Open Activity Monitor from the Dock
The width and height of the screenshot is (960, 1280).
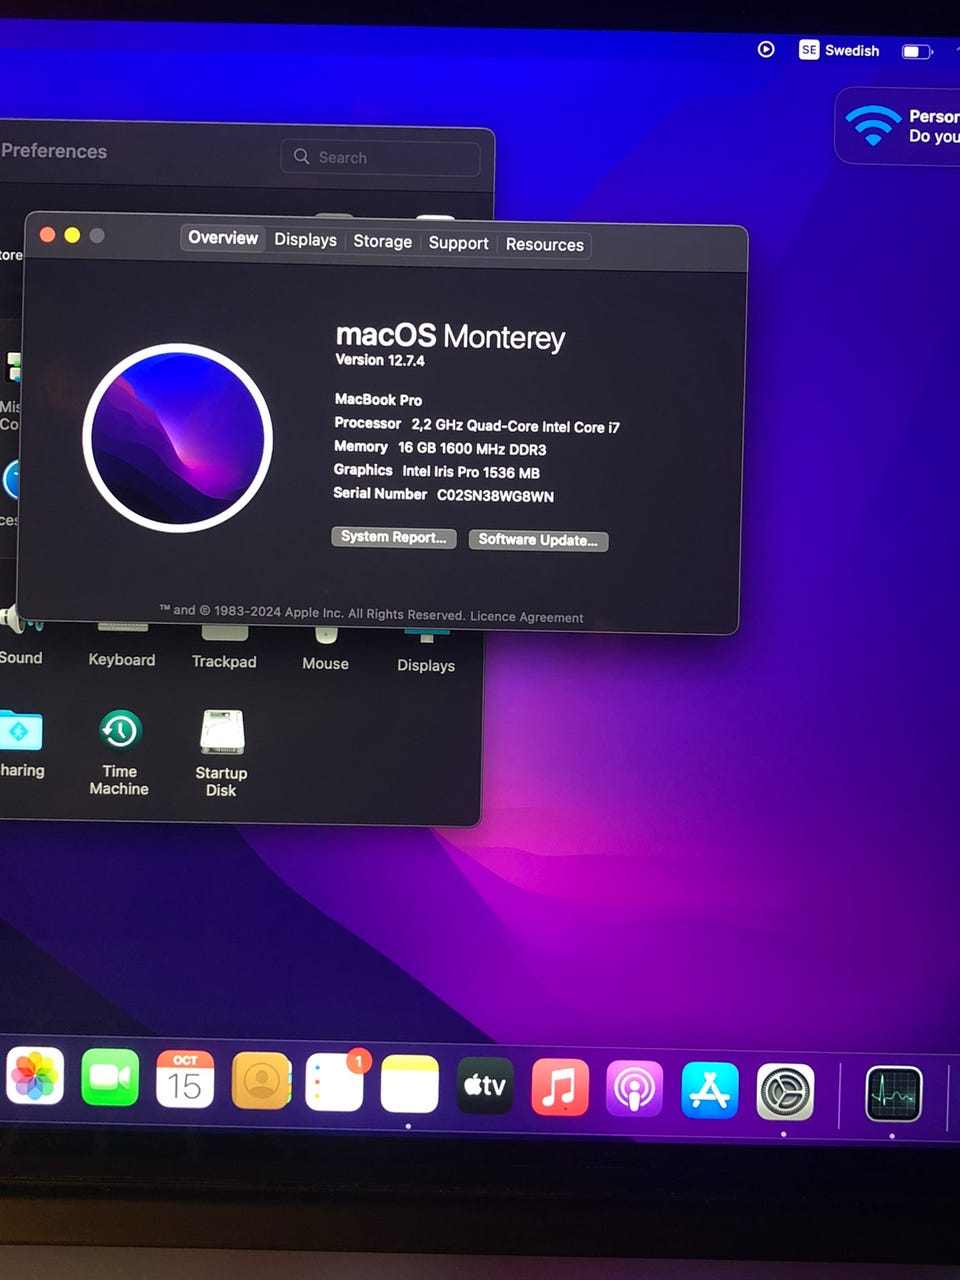pyautogui.click(x=893, y=1094)
